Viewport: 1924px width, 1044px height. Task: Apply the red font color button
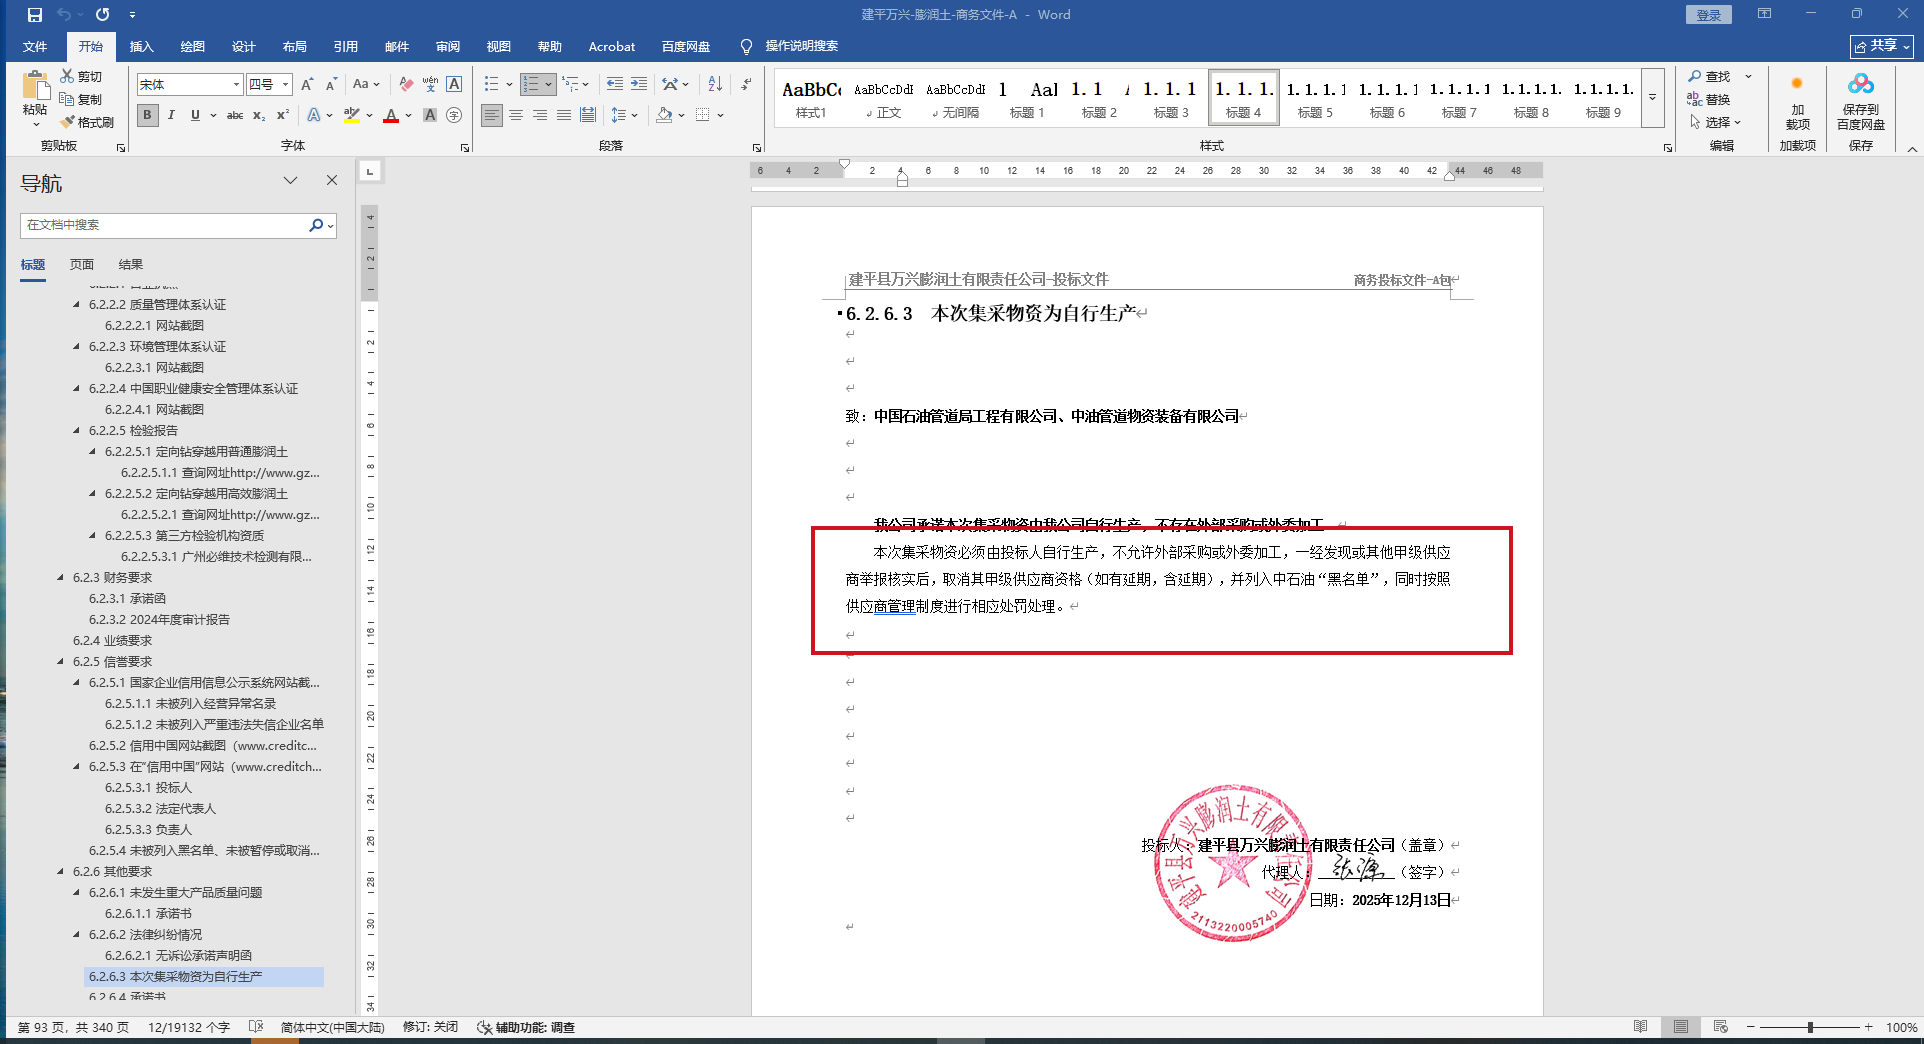click(391, 115)
